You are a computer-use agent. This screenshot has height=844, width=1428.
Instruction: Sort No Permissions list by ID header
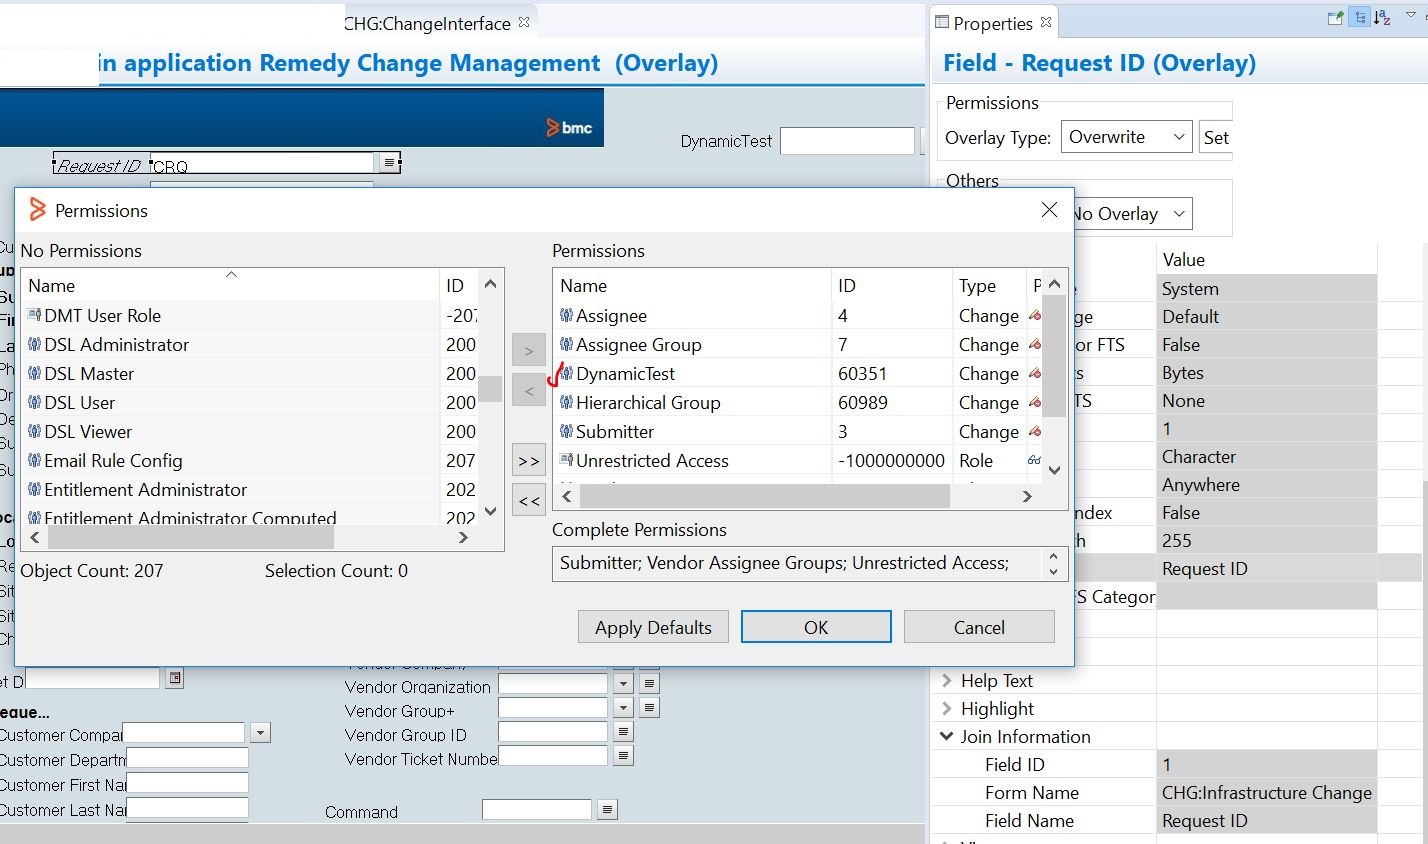(x=458, y=285)
